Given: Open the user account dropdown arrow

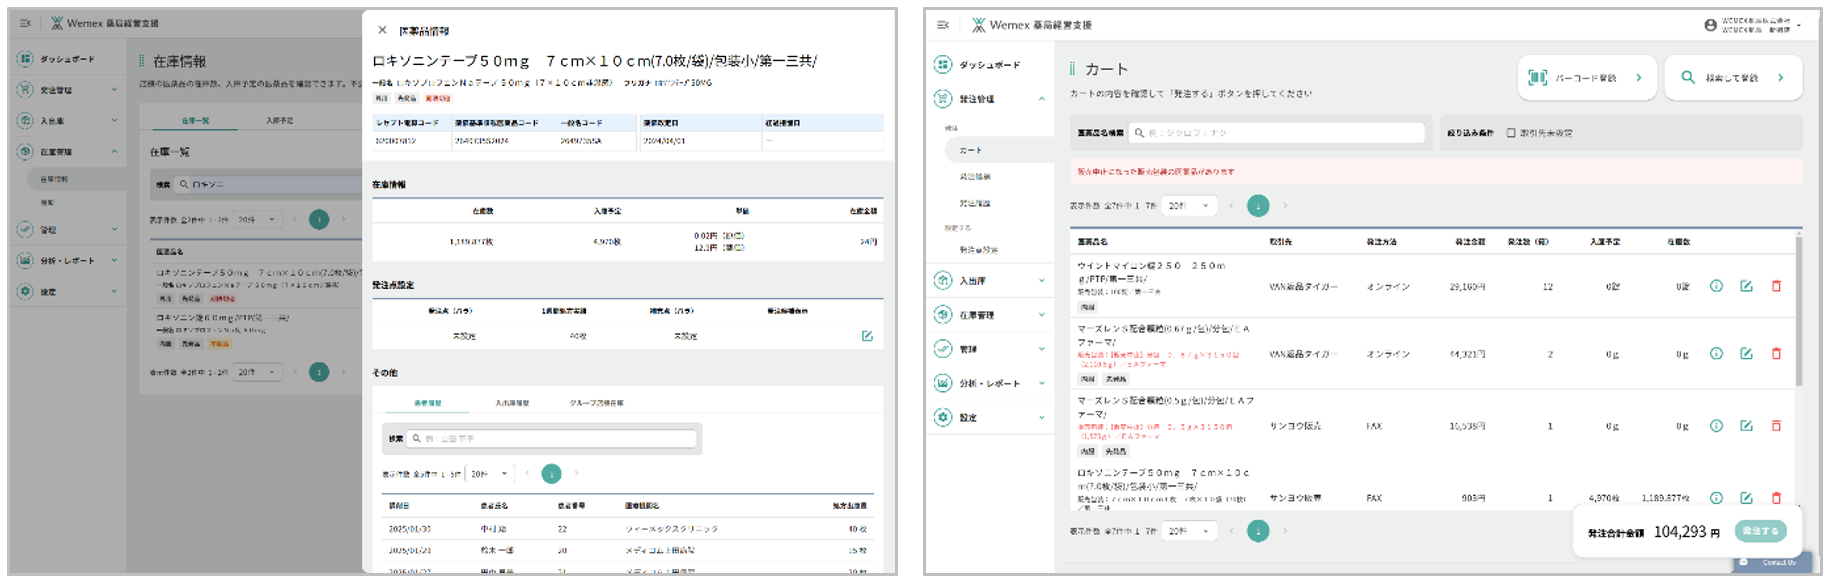Looking at the screenshot, I should coord(1799,25).
